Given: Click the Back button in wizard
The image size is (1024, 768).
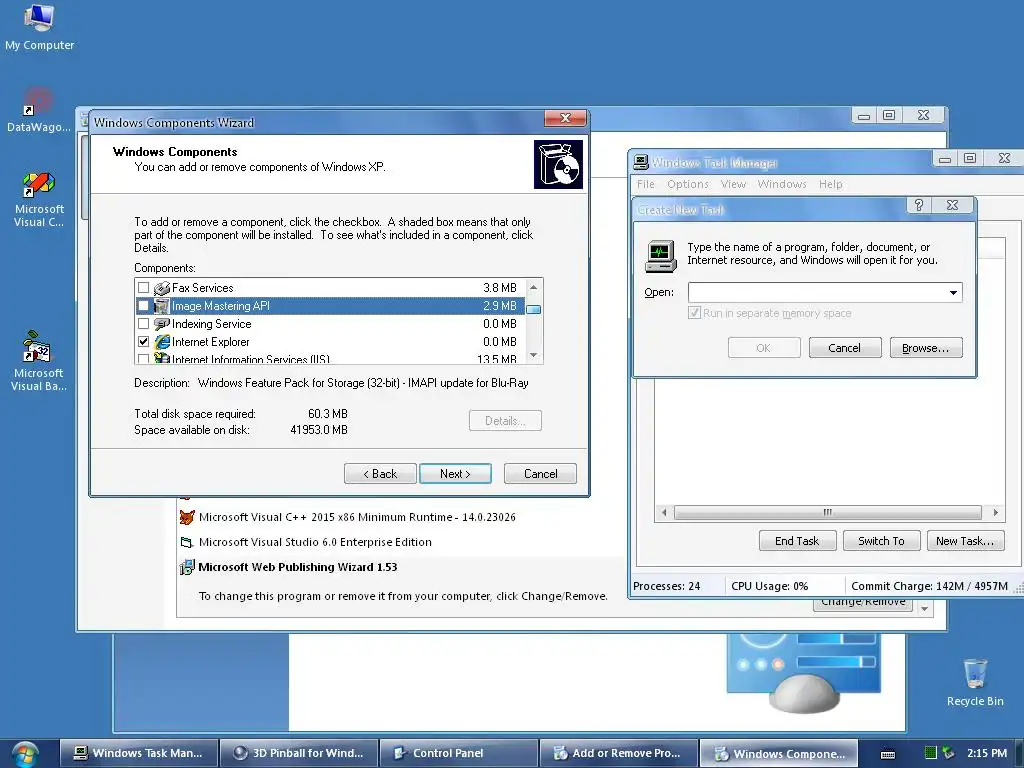Looking at the screenshot, I should 380,473.
